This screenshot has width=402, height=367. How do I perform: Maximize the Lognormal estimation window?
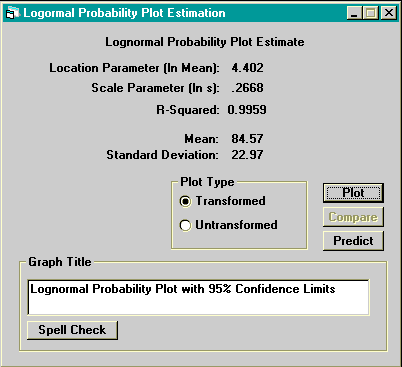point(371,13)
